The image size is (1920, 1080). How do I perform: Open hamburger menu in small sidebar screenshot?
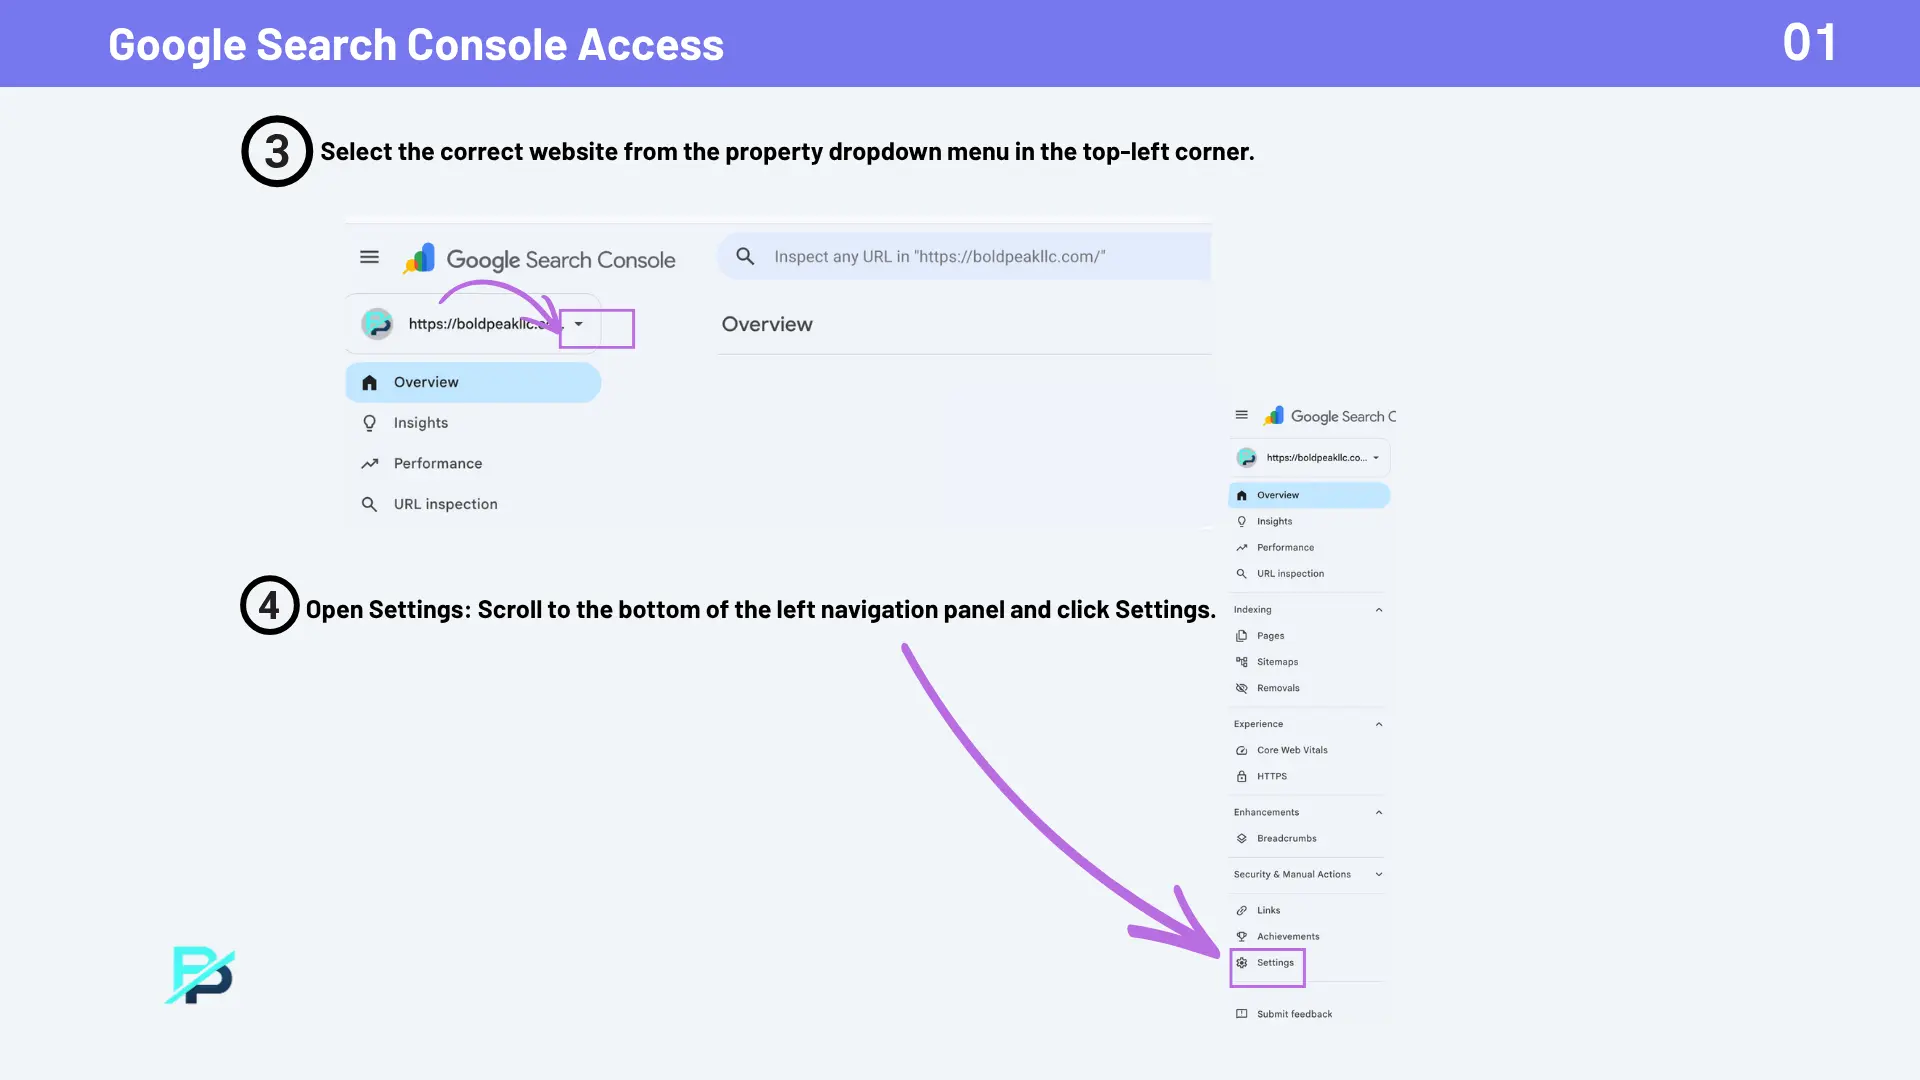point(1241,415)
